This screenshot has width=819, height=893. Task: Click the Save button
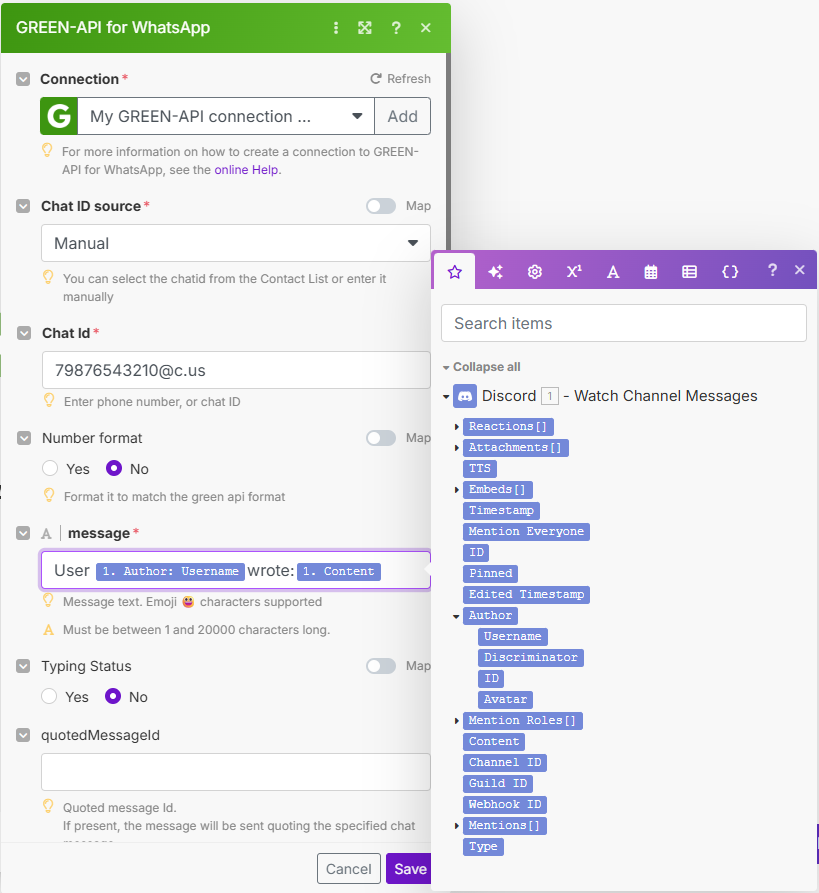pyautogui.click(x=410, y=868)
